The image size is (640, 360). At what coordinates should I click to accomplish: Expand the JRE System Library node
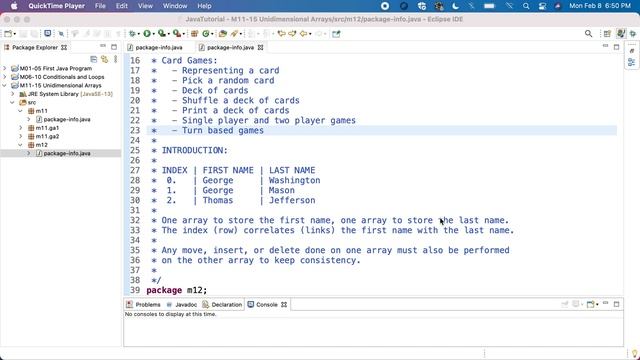13,94
